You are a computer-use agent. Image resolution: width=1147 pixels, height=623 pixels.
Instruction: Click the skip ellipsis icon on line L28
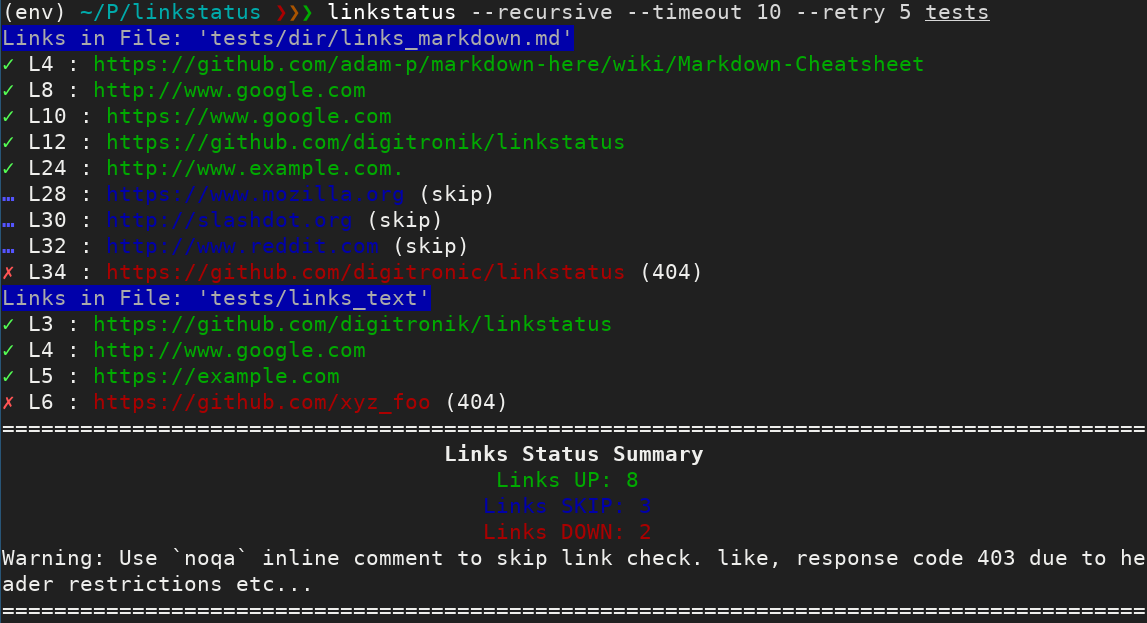[x=9, y=194]
